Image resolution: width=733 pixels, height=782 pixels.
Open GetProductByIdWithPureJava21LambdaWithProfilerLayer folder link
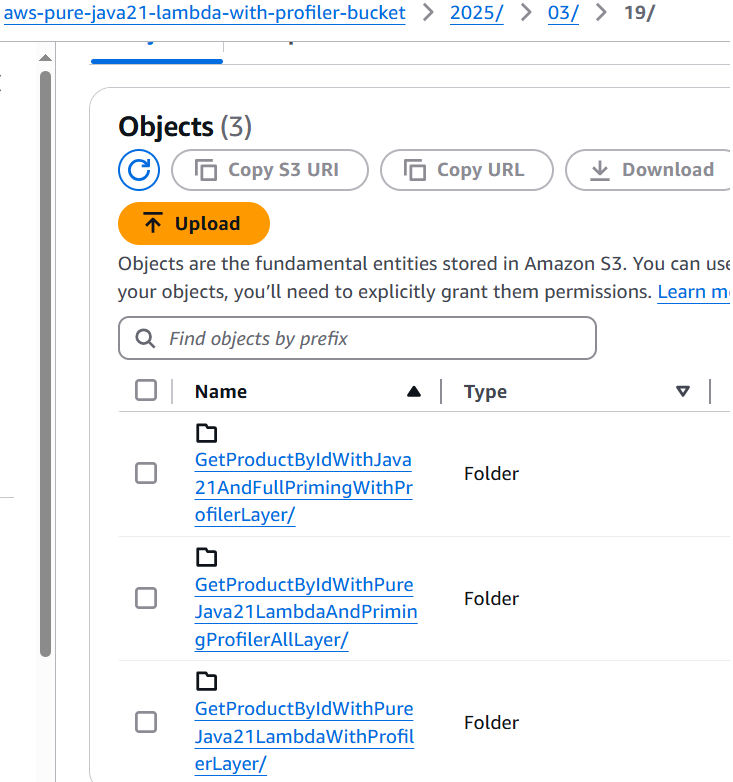pos(304,736)
